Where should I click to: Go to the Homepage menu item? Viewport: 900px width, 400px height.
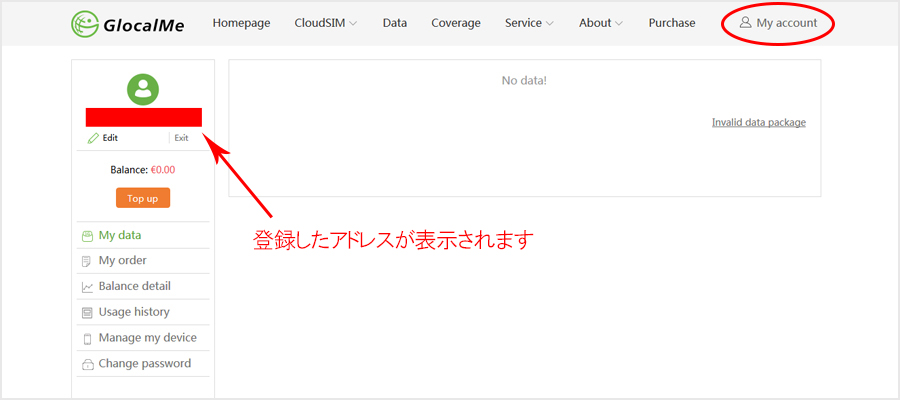point(241,23)
